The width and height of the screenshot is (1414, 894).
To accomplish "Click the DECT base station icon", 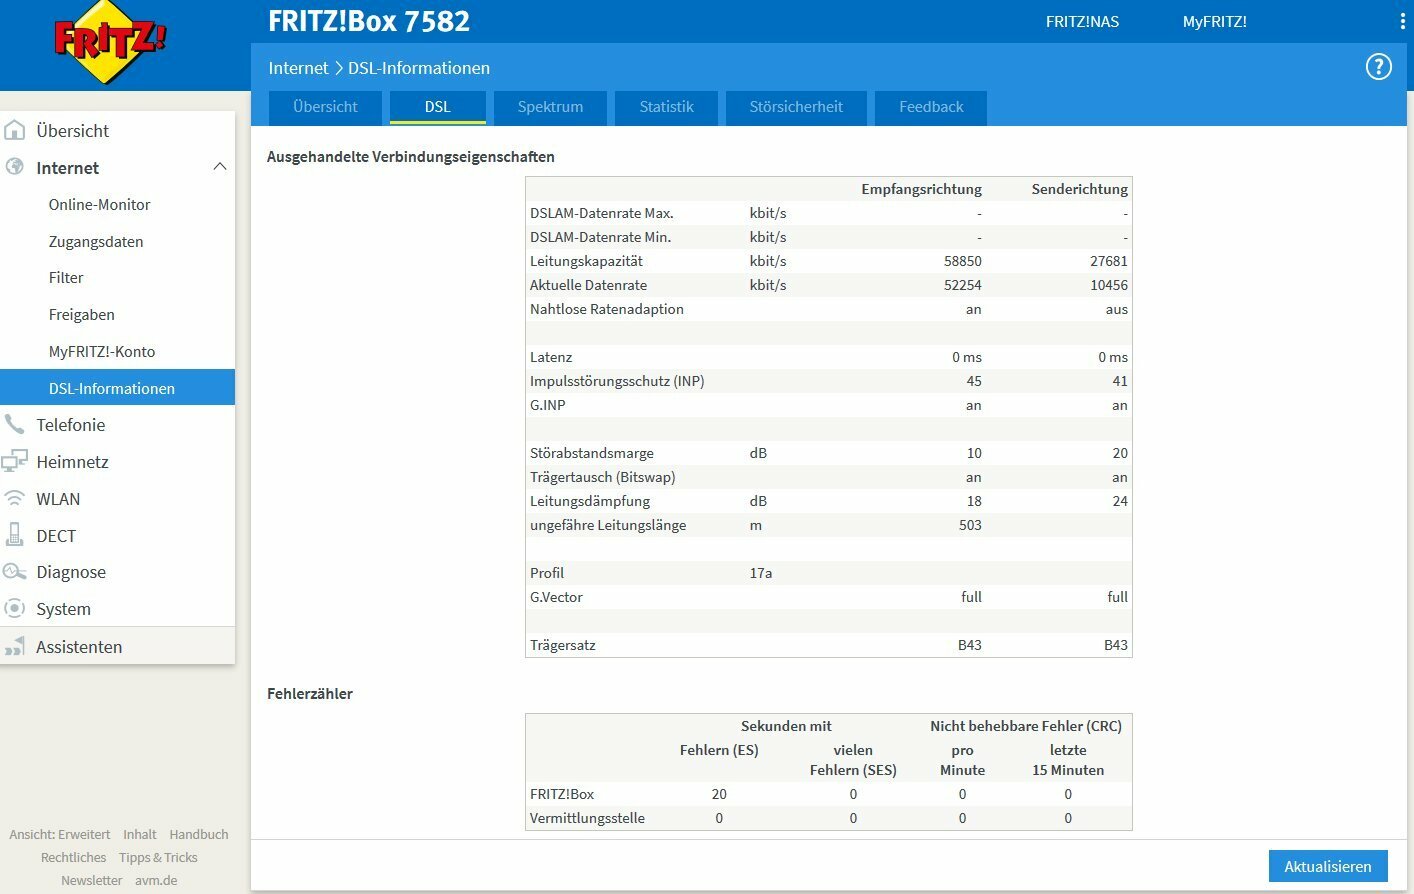I will pos(14,535).
